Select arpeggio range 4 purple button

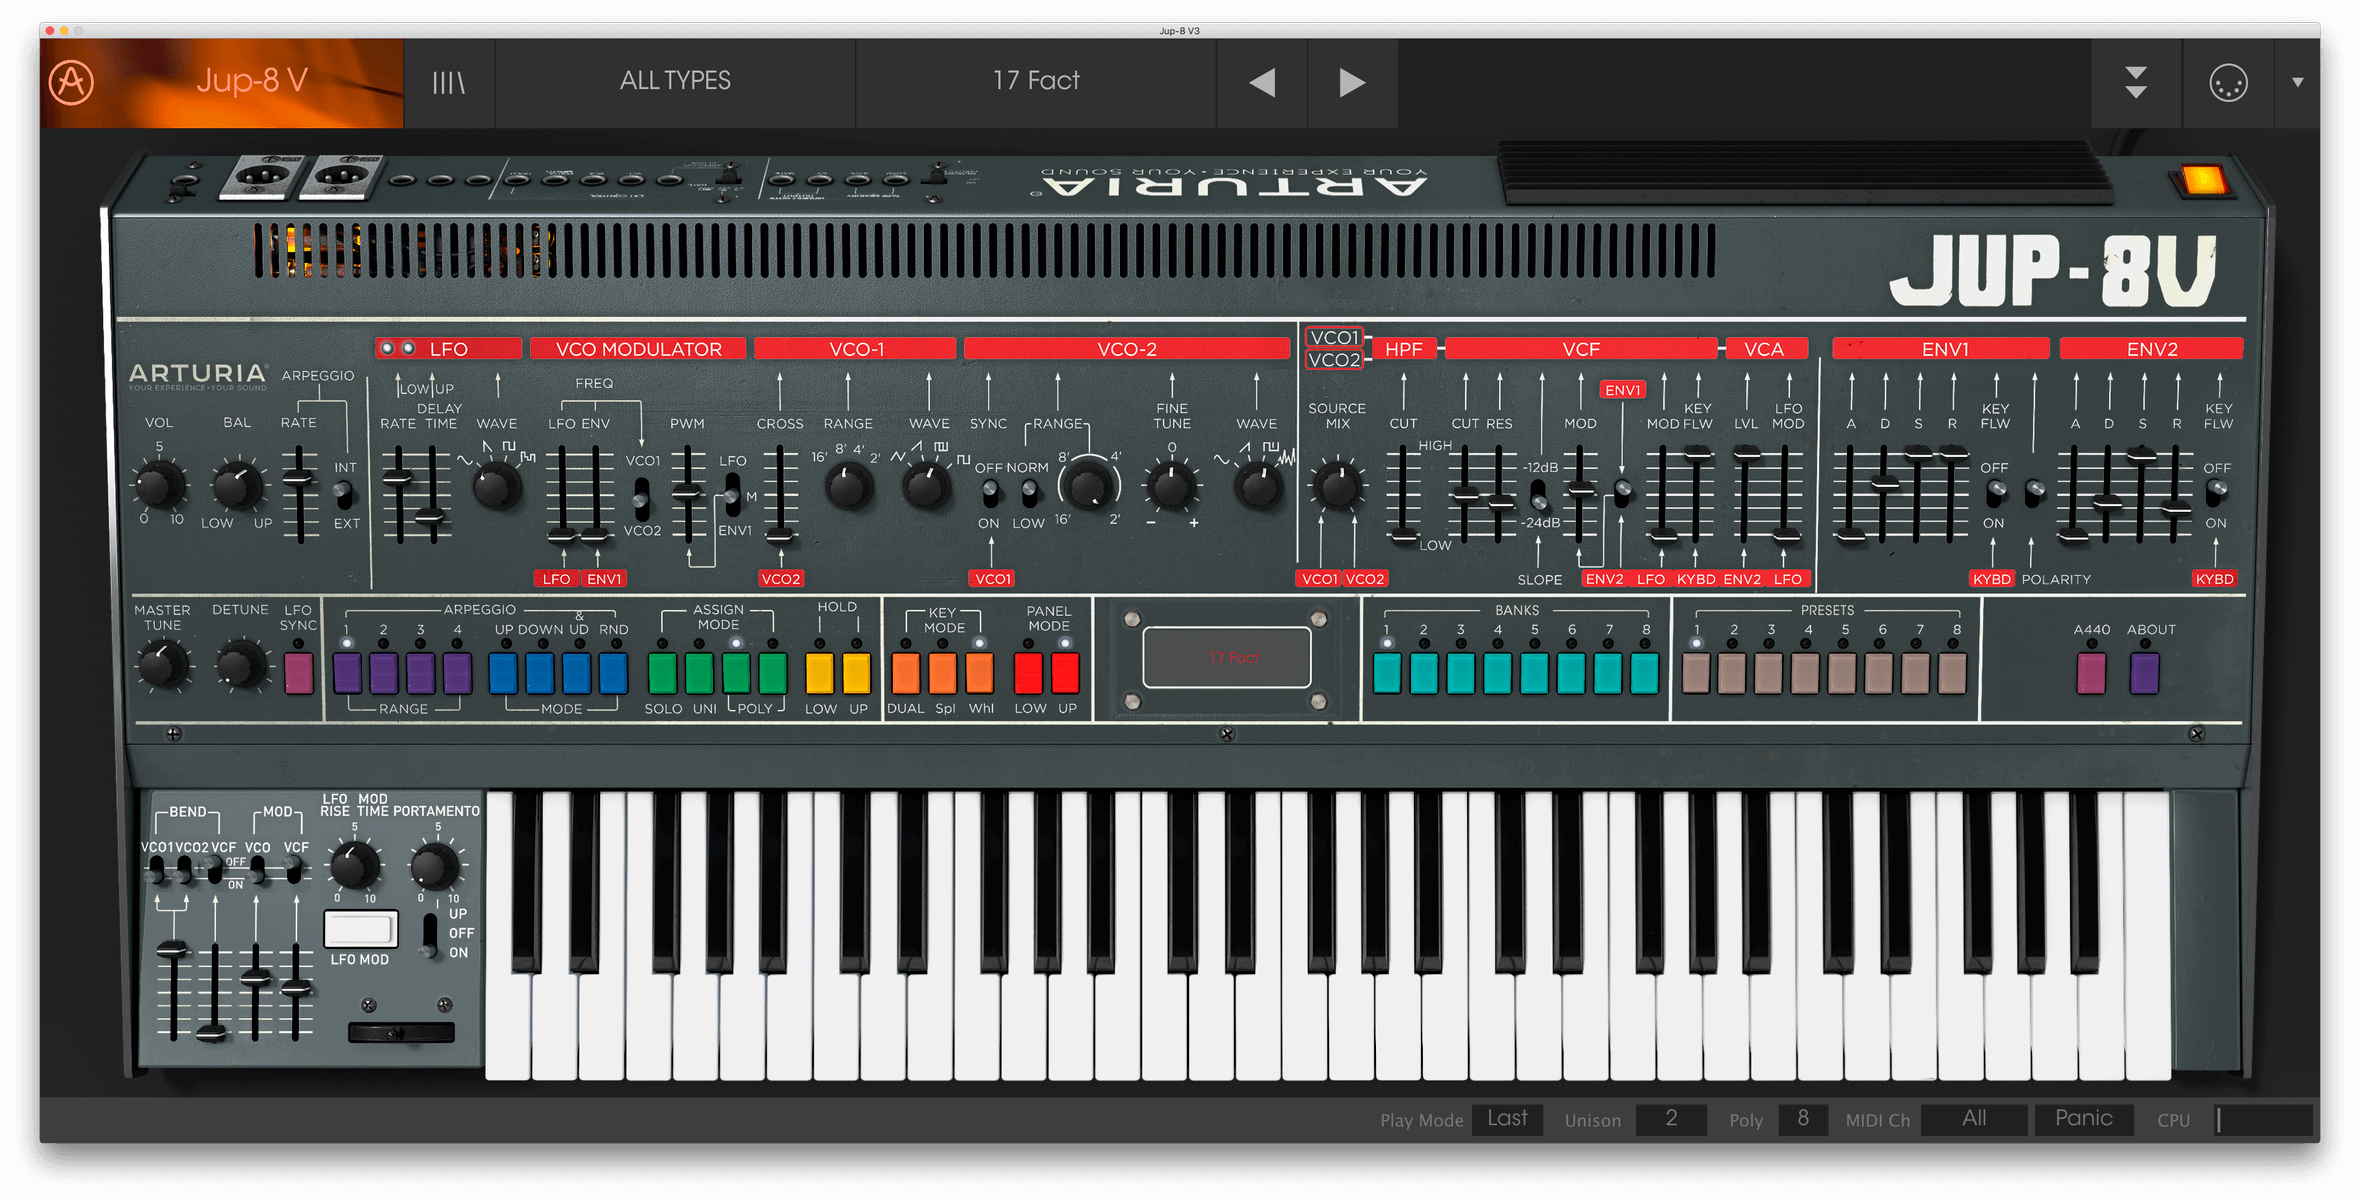pyautogui.click(x=457, y=673)
